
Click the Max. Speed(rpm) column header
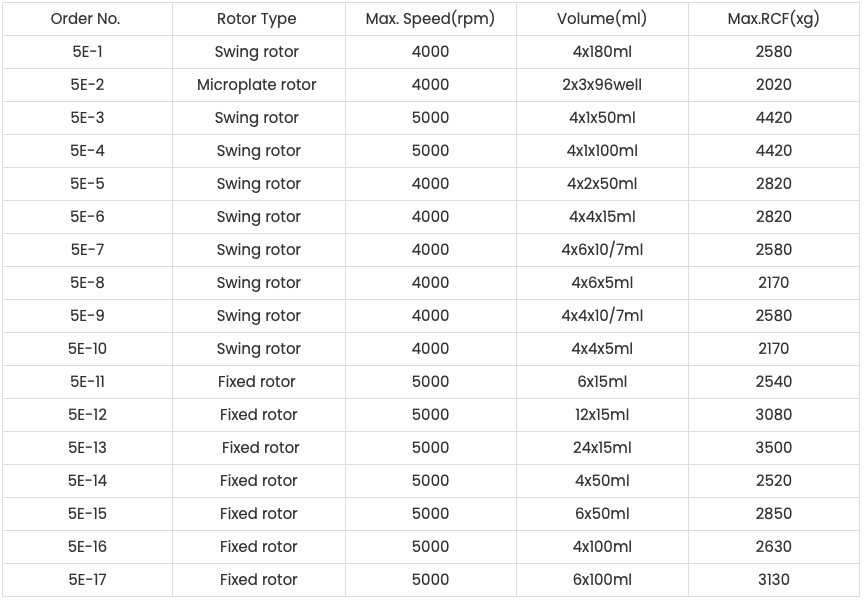[x=430, y=19]
